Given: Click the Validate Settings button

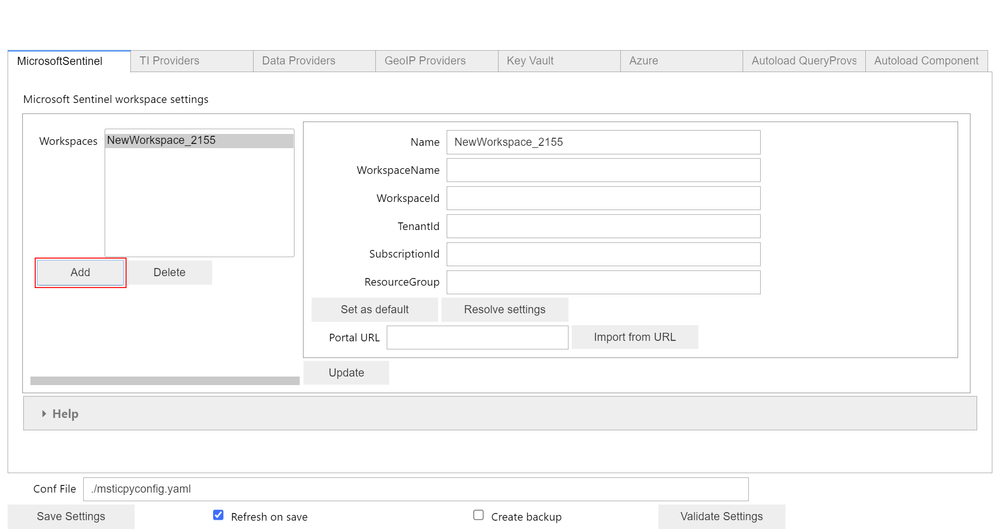Looking at the screenshot, I should 721,517.
